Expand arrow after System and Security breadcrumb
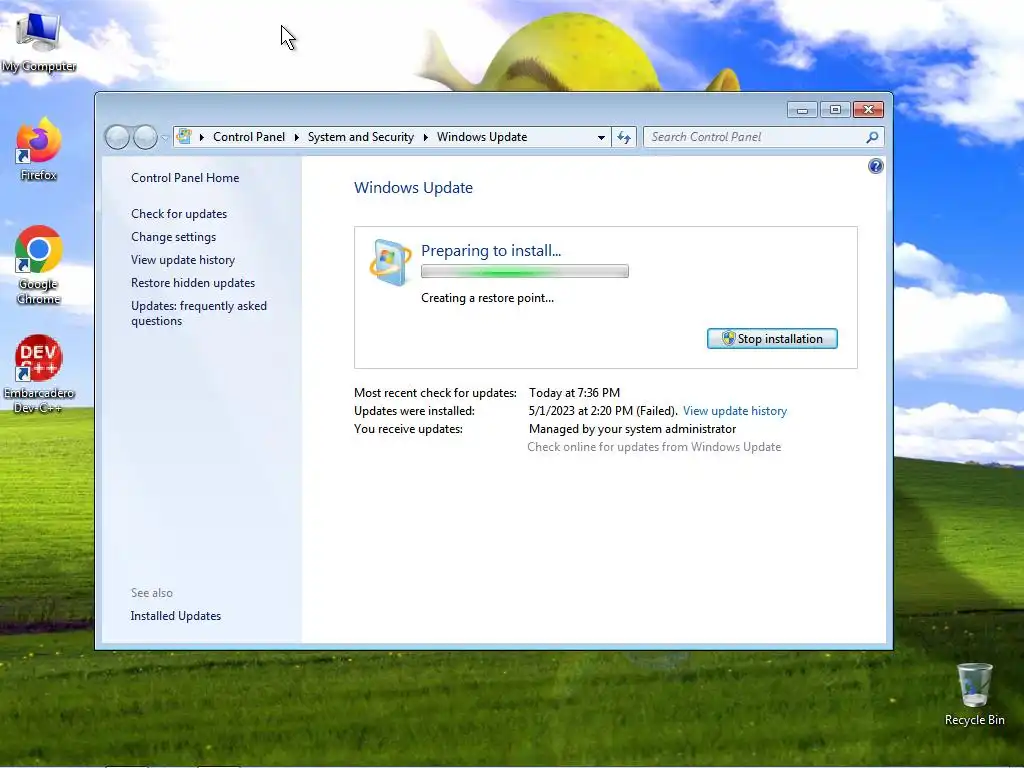 (426, 137)
